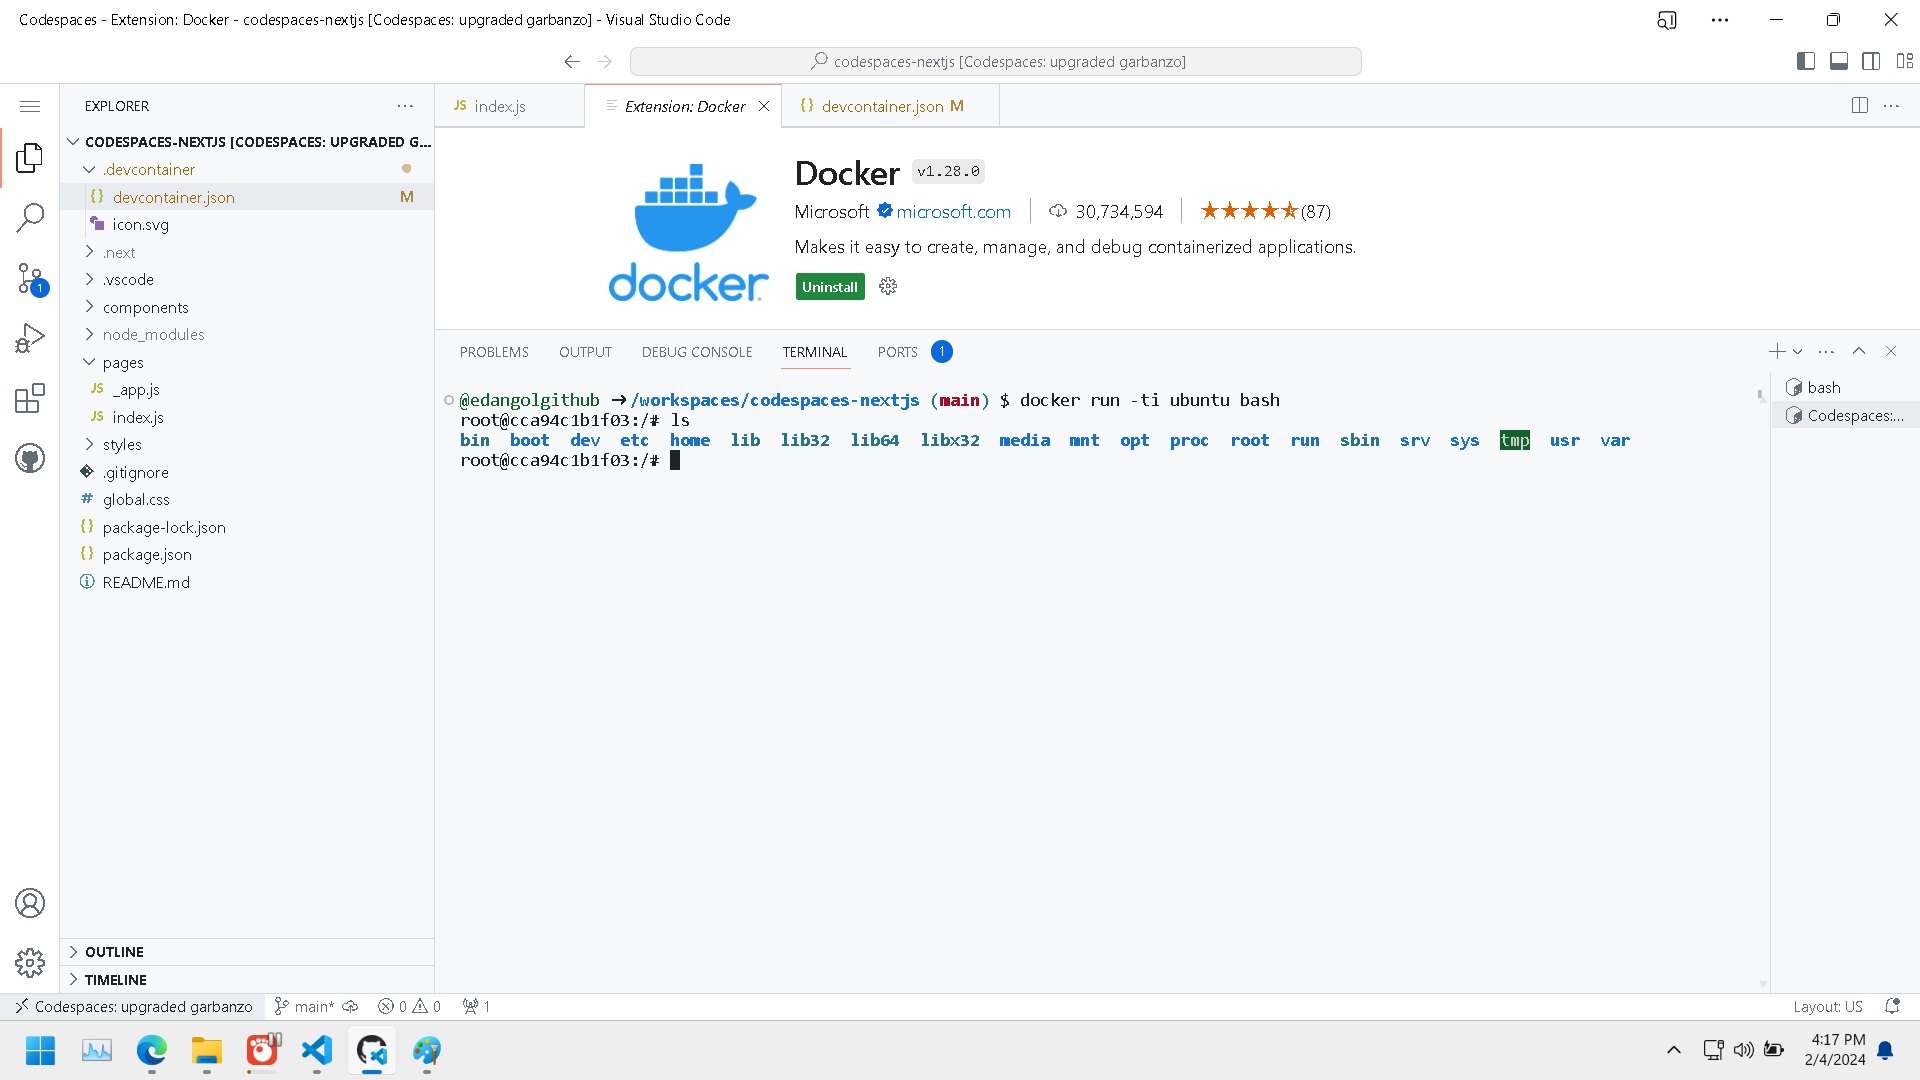Switch to the index.js editor tab
Viewport: 1920px width, 1080px height.
coord(510,106)
